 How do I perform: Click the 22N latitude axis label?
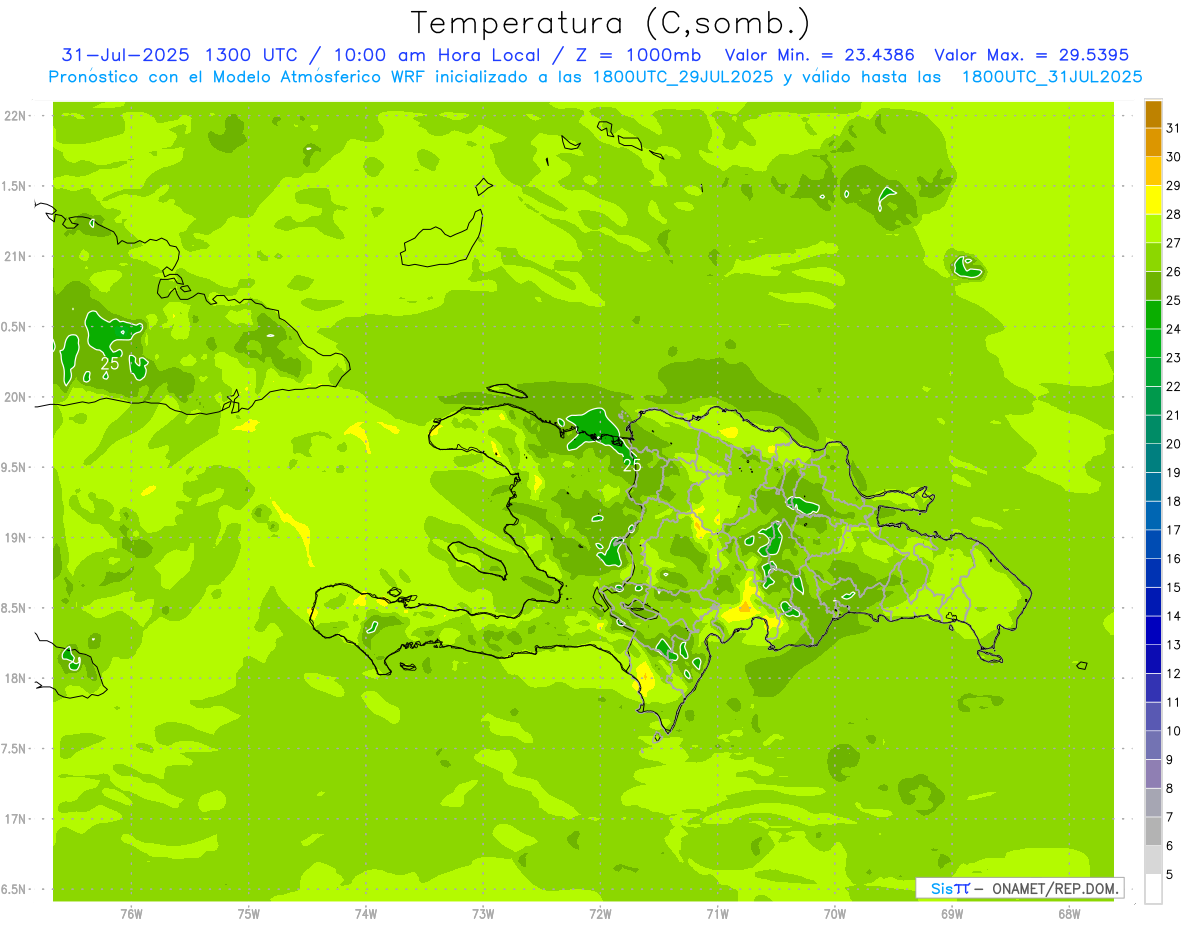tap(17, 116)
